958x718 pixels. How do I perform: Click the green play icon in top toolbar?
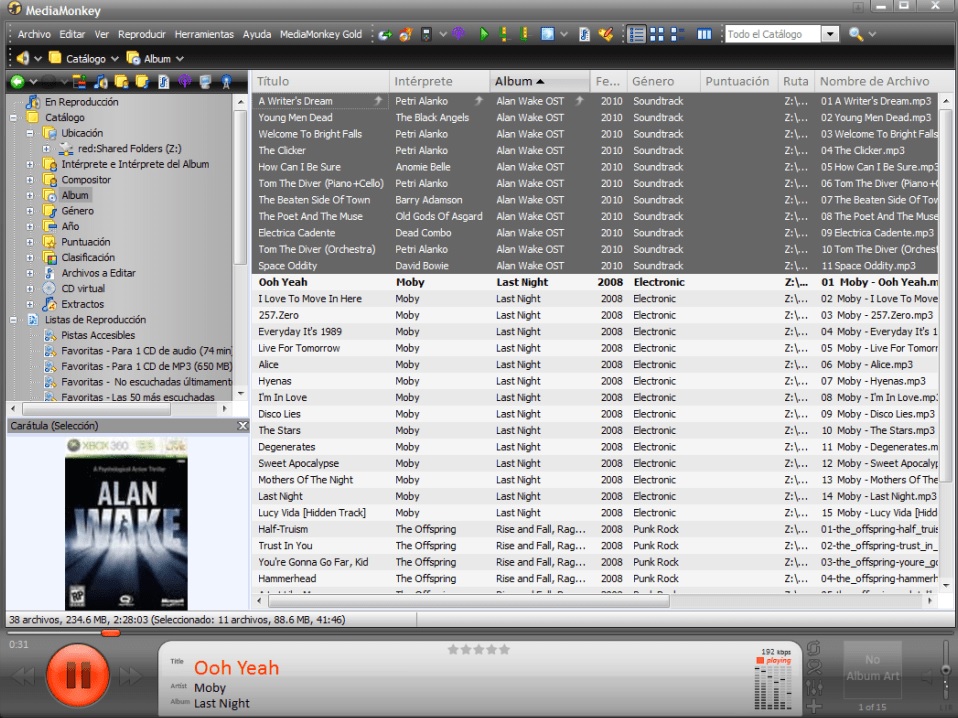484,34
